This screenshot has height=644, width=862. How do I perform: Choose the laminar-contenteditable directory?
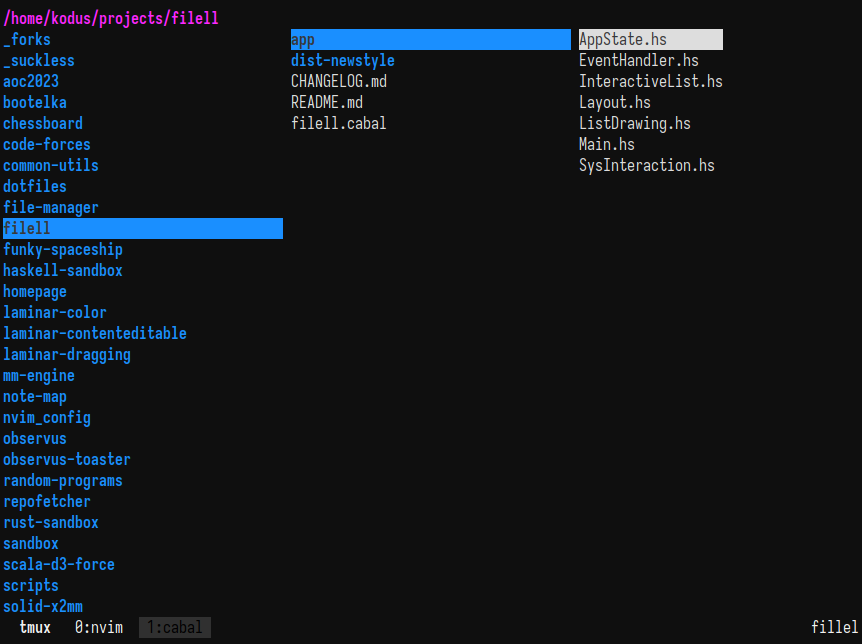[95, 334]
